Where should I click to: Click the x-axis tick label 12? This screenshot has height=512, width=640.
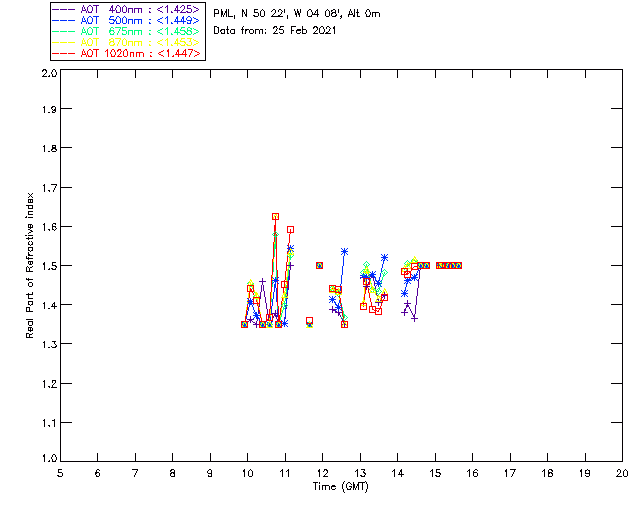coord(322,473)
